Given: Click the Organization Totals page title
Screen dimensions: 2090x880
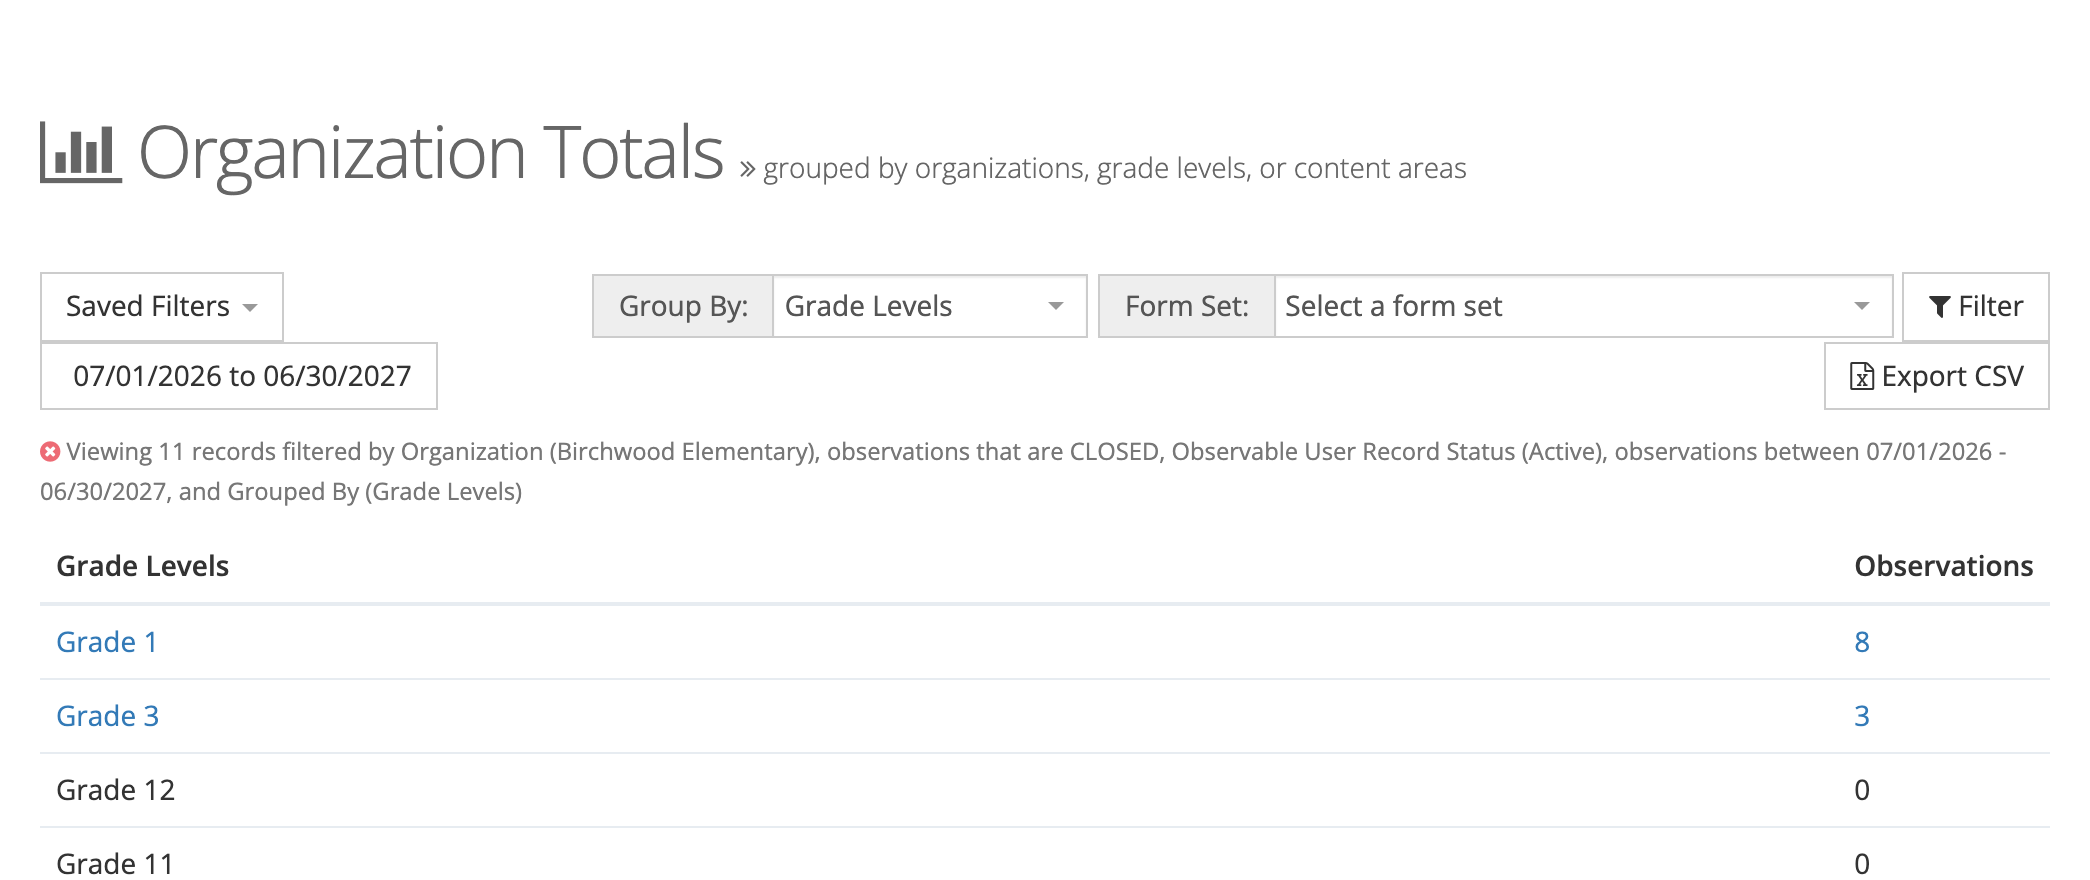Looking at the screenshot, I should coord(431,153).
